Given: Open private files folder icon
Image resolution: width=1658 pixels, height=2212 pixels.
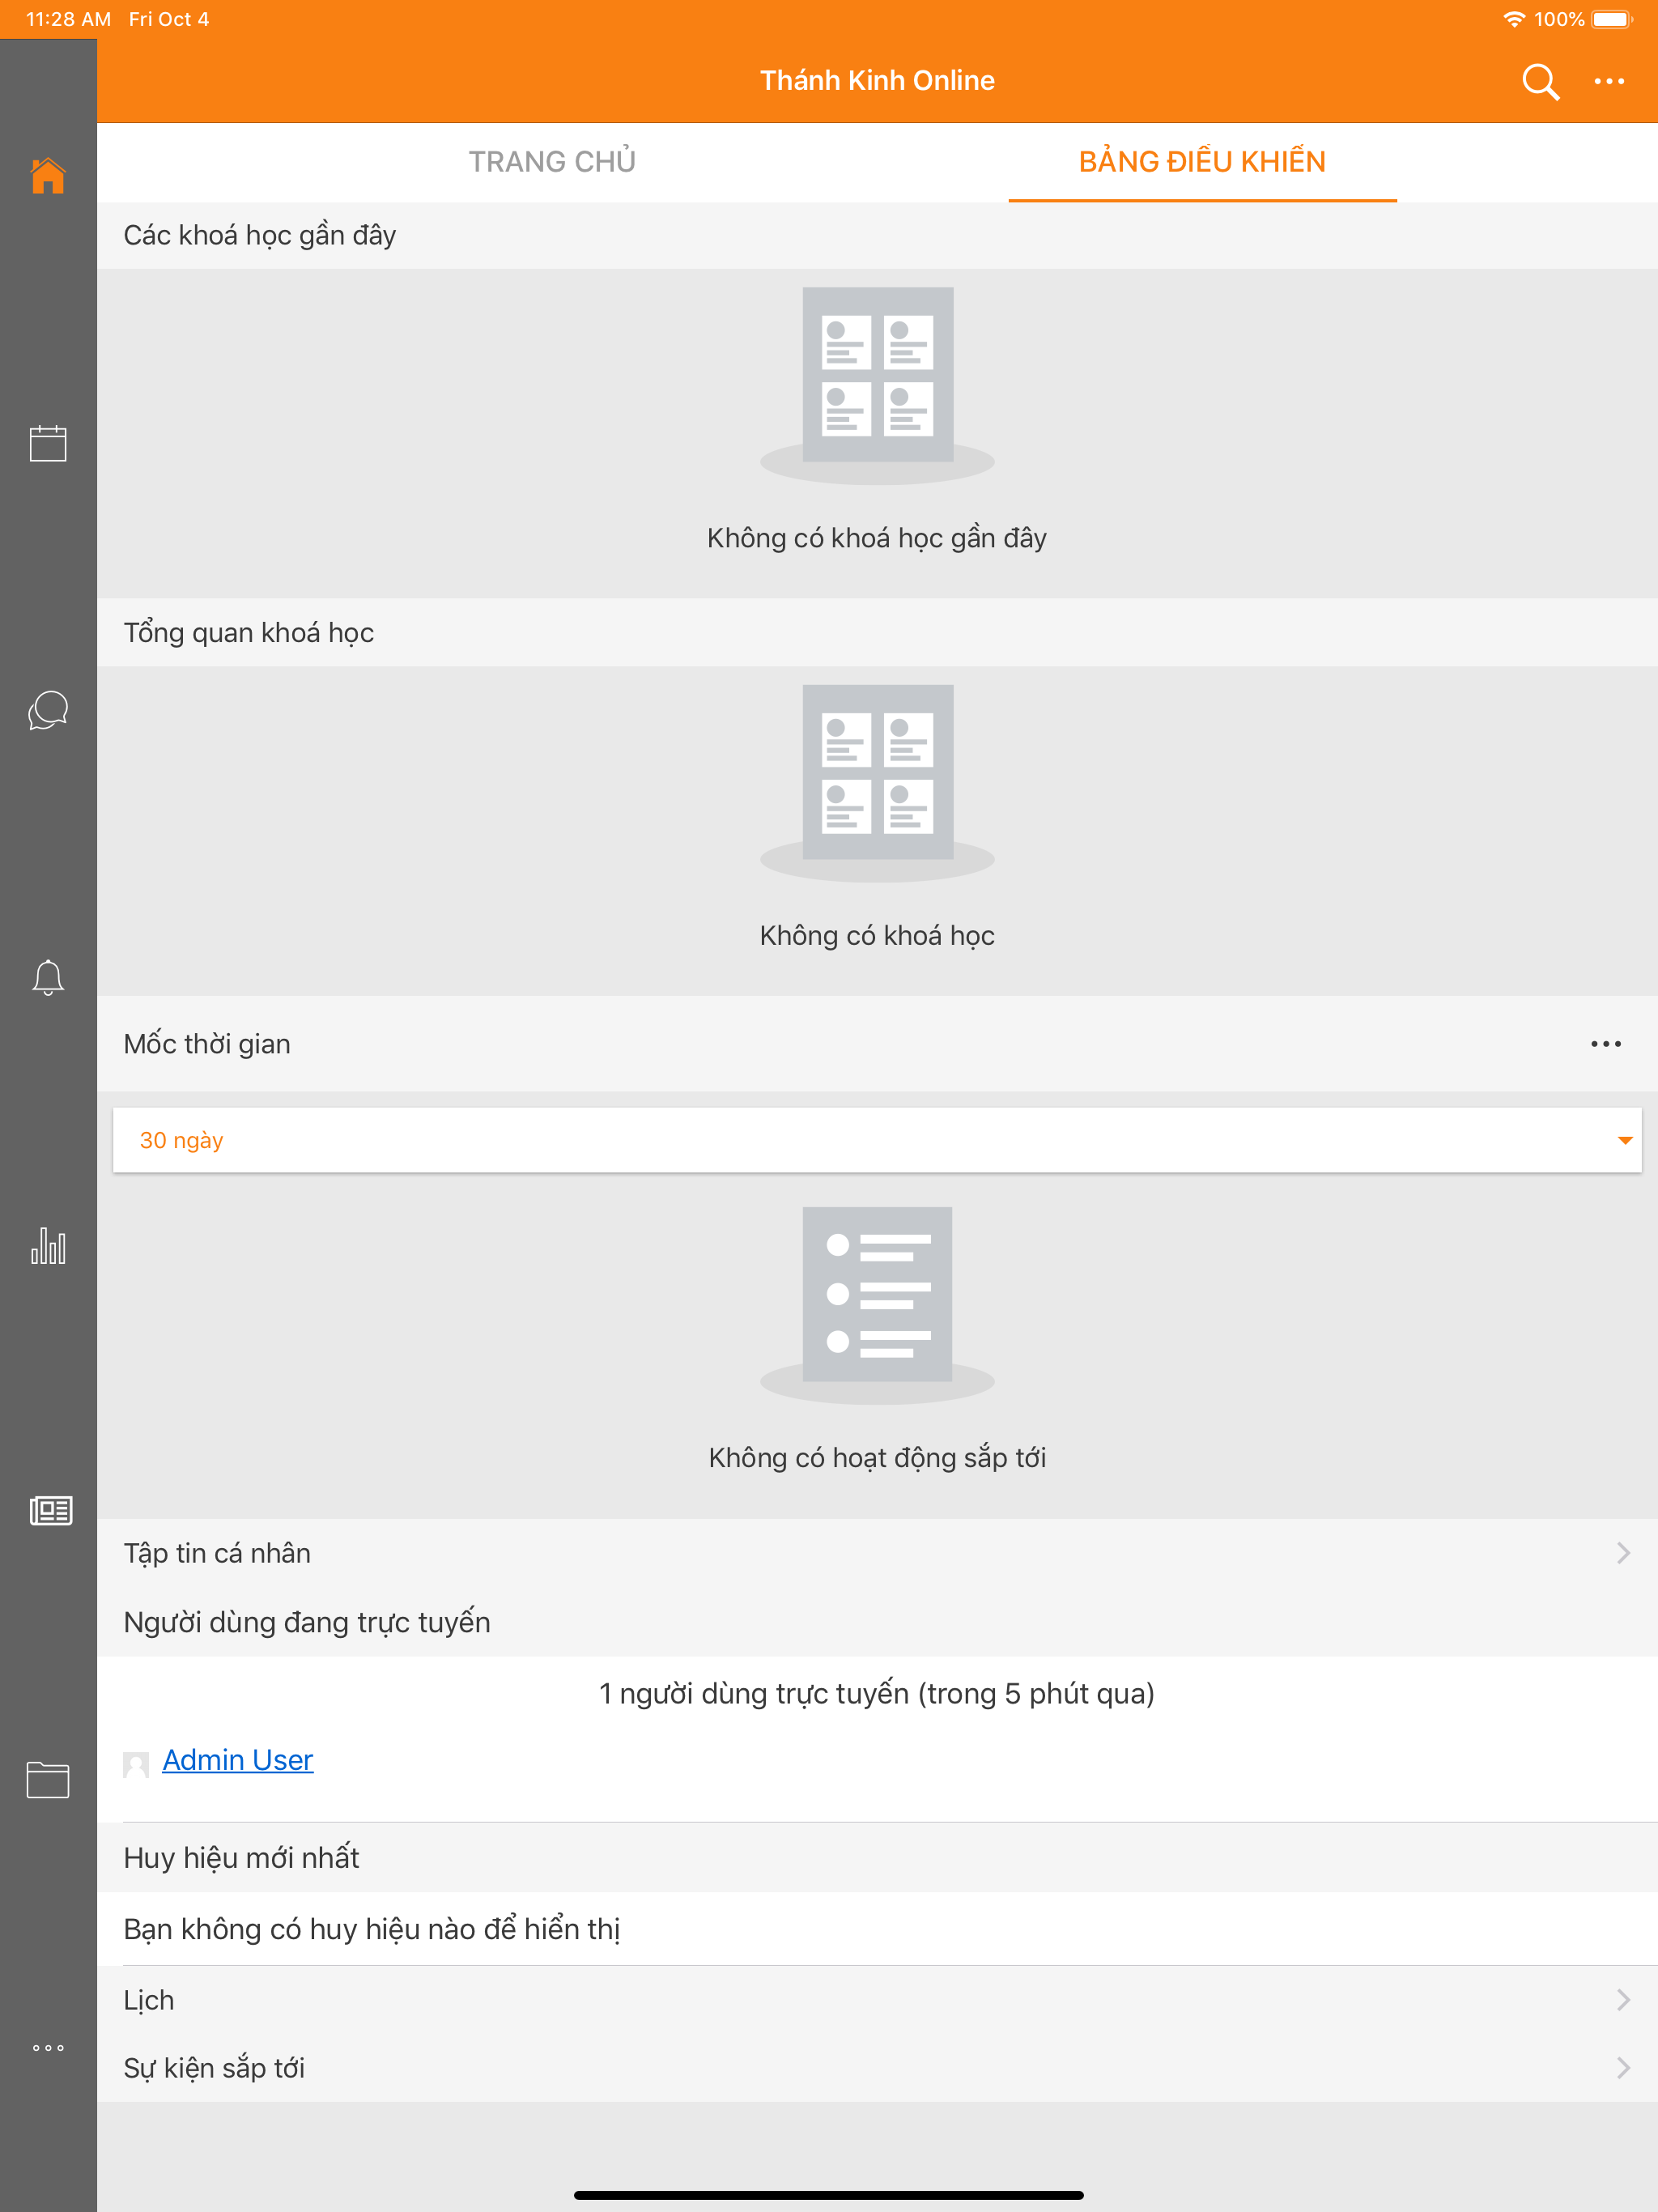Looking at the screenshot, I should (48, 1779).
